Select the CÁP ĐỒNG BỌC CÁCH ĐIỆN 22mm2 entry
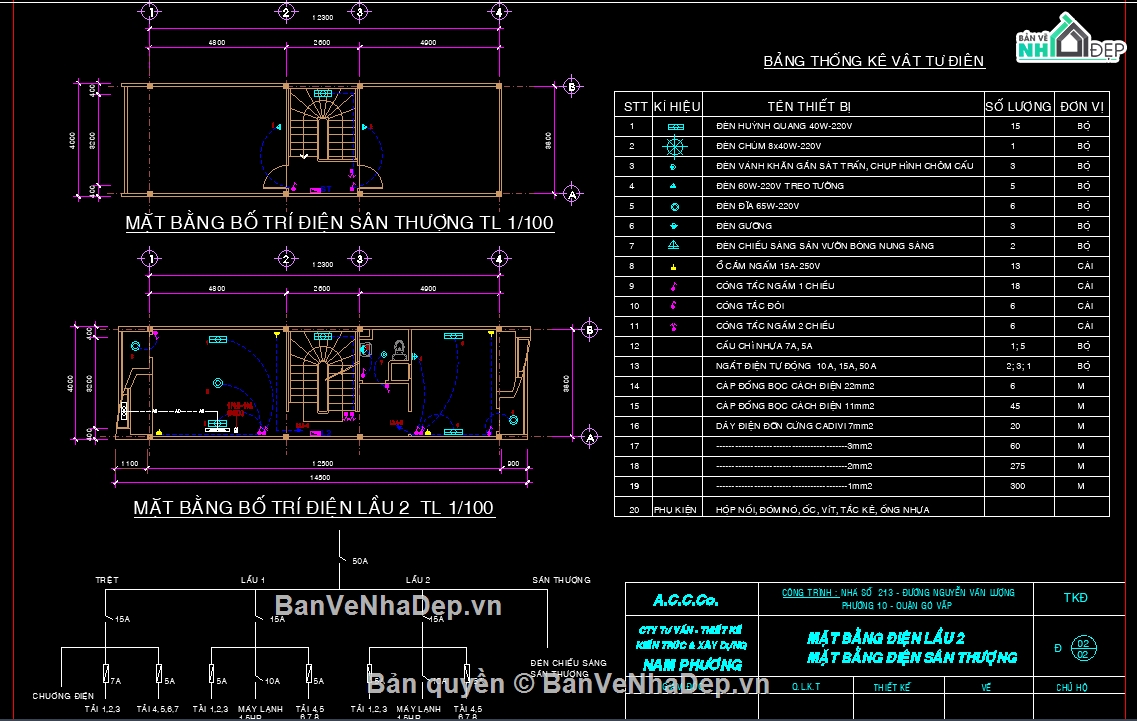The width and height of the screenshot is (1137, 721). [x=795, y=386]
